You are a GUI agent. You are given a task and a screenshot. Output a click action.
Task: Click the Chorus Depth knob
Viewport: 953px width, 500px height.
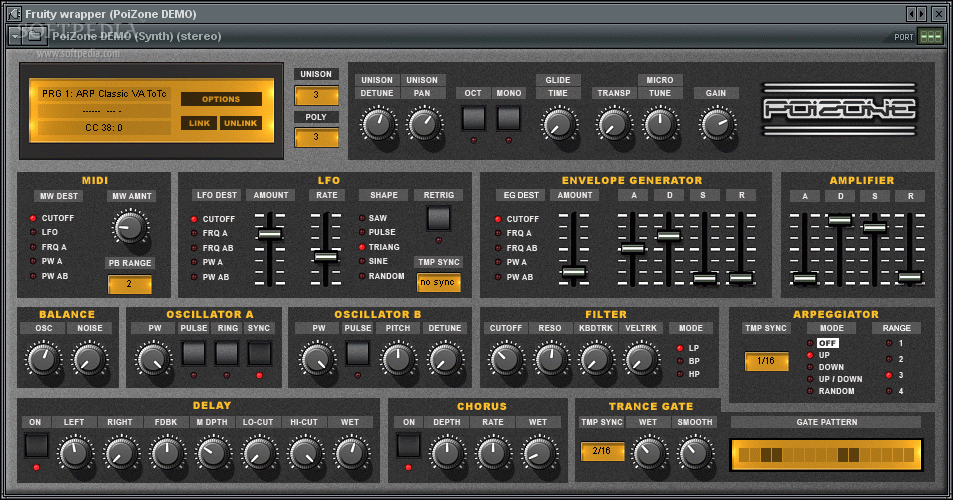[447, 453]
